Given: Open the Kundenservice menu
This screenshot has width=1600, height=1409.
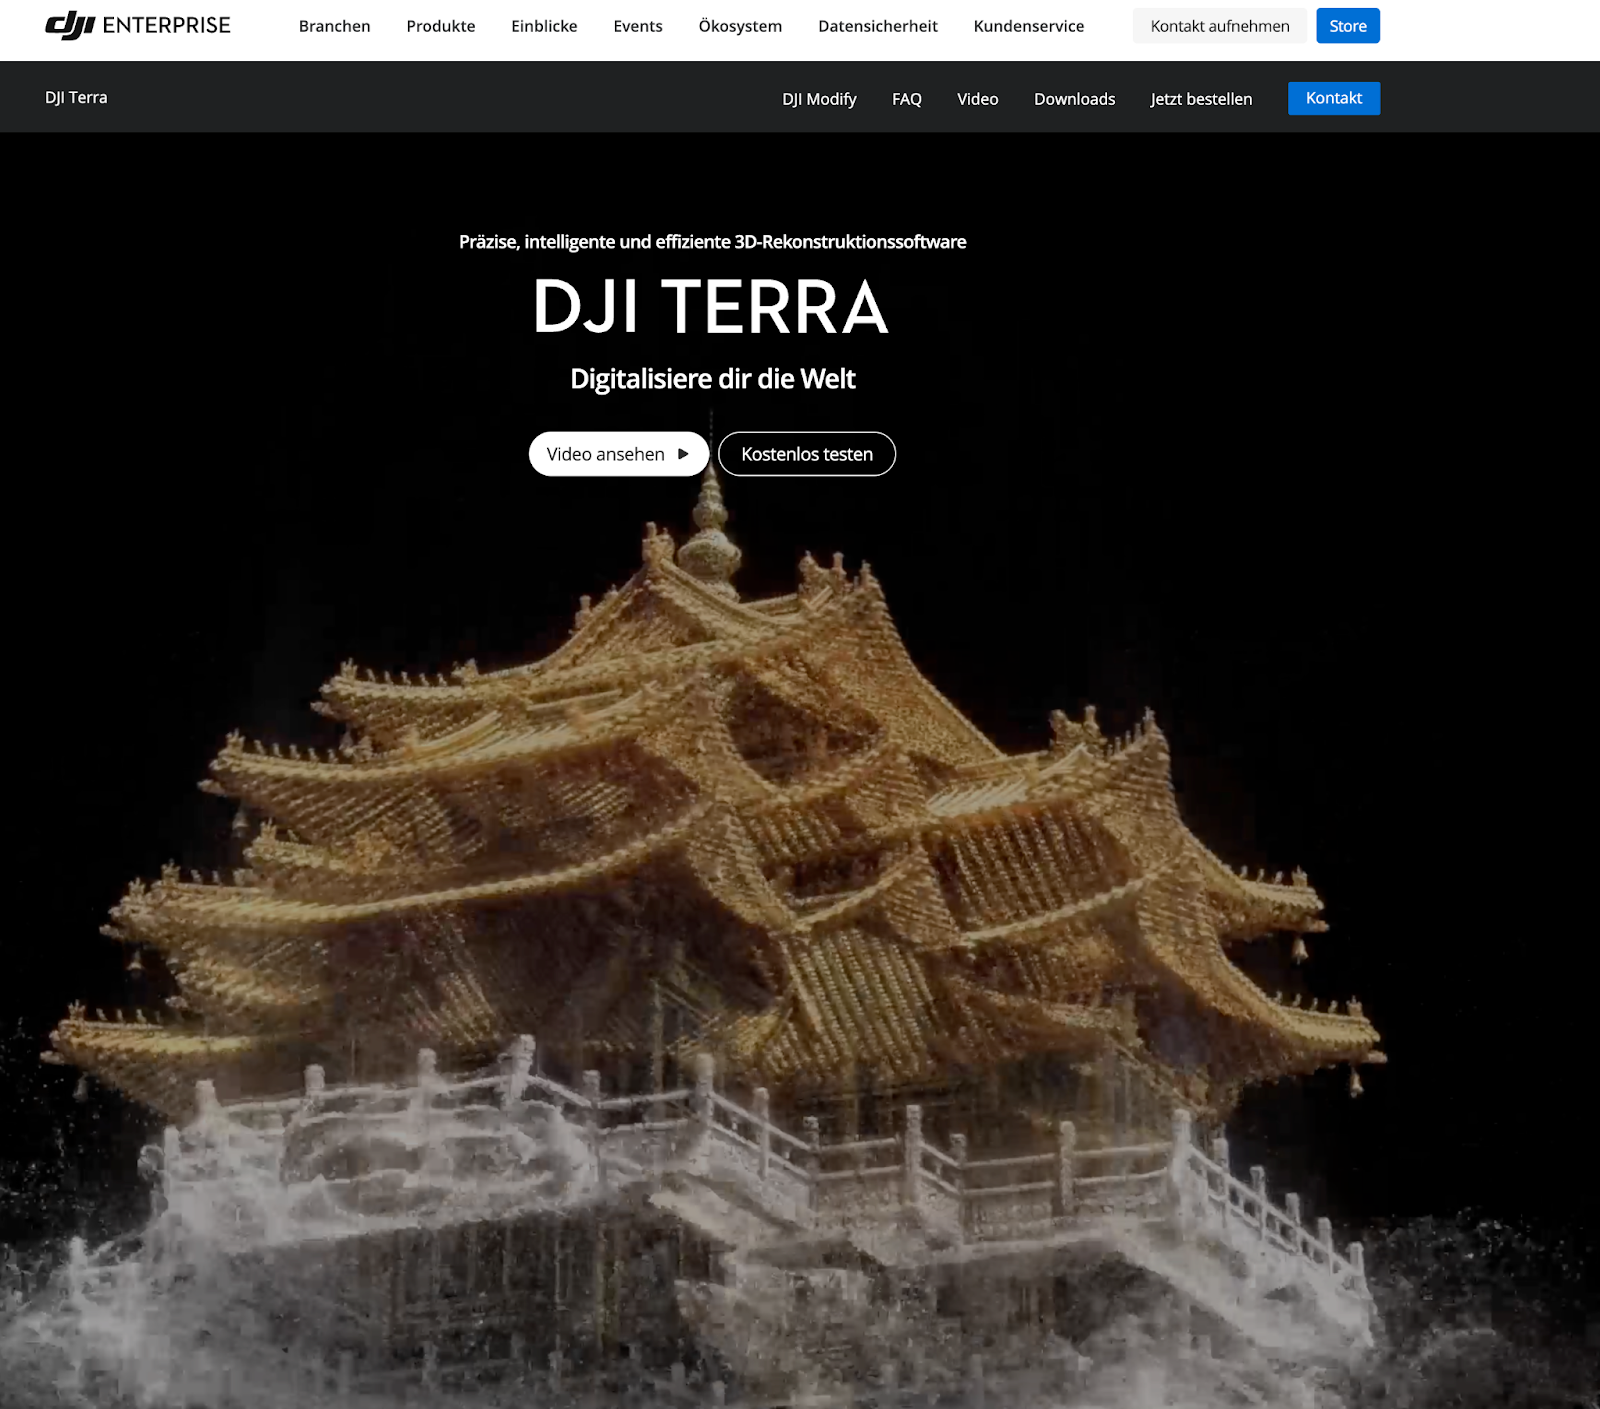Looking at the screenshot, I should (1029, 26).
